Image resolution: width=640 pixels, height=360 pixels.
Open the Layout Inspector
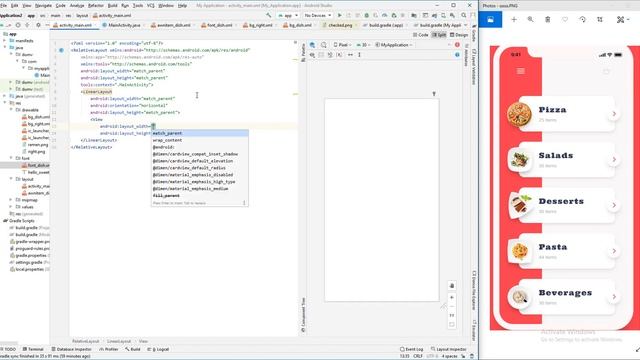(x=449, y=349)
